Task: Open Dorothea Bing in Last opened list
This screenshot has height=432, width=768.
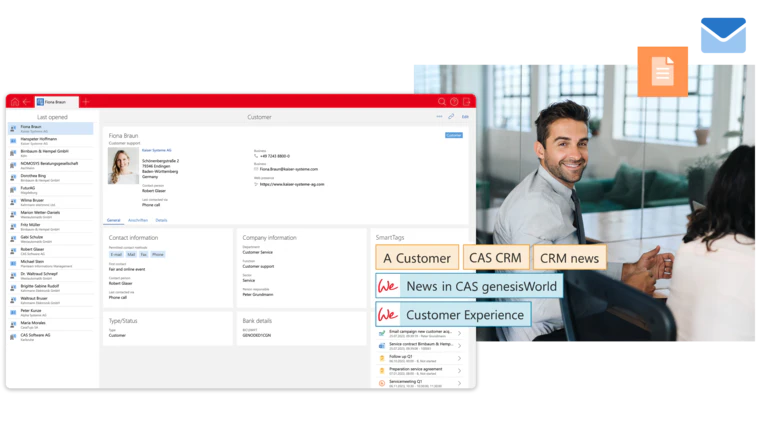Action: 50,177
